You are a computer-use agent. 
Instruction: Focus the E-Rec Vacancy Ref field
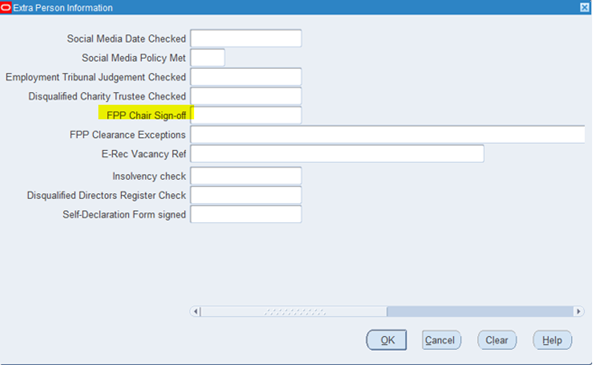[x=337, y=154]
